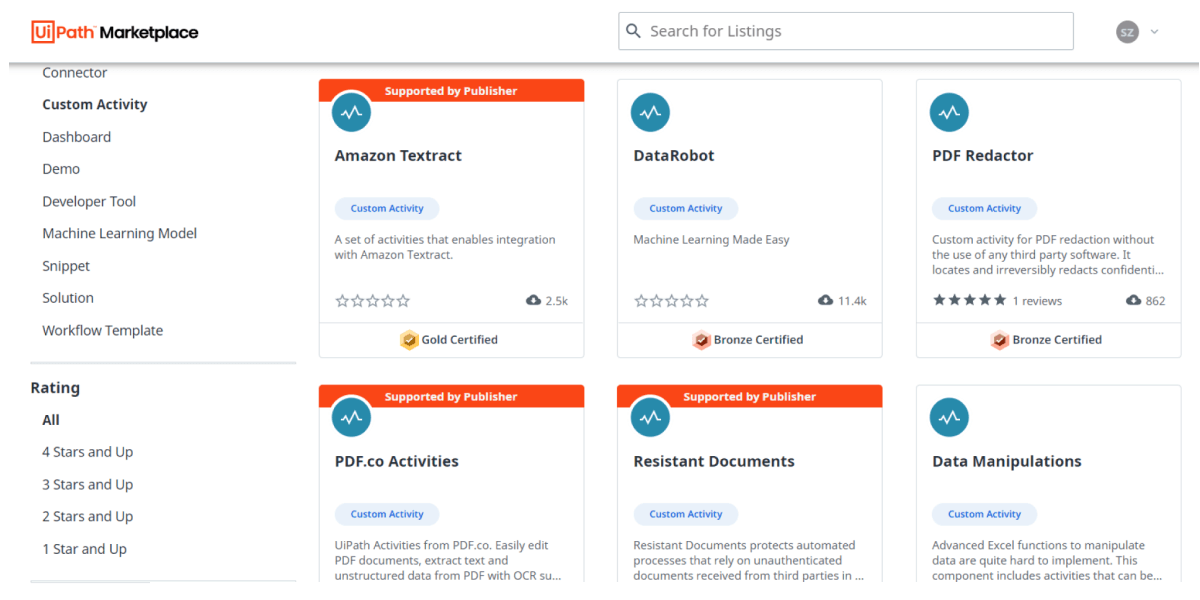
Task: Select the 4 Stars and Up filter
Action: 87,452
